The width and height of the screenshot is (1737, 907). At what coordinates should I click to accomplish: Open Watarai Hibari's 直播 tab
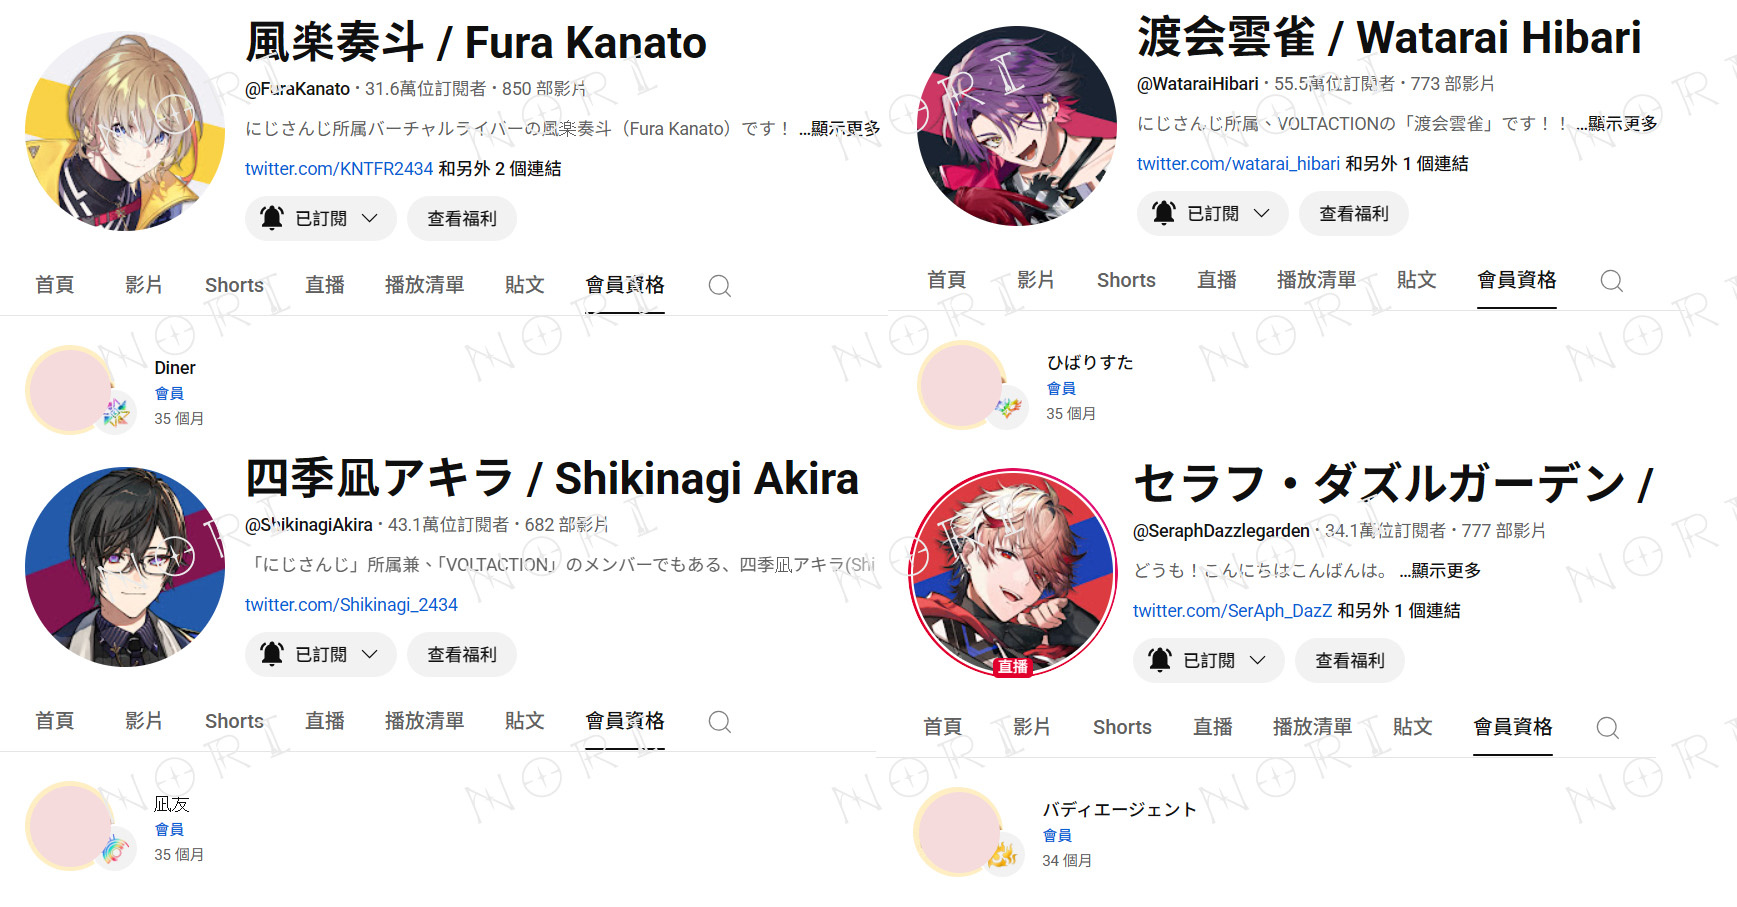(x=1217, y=281)
